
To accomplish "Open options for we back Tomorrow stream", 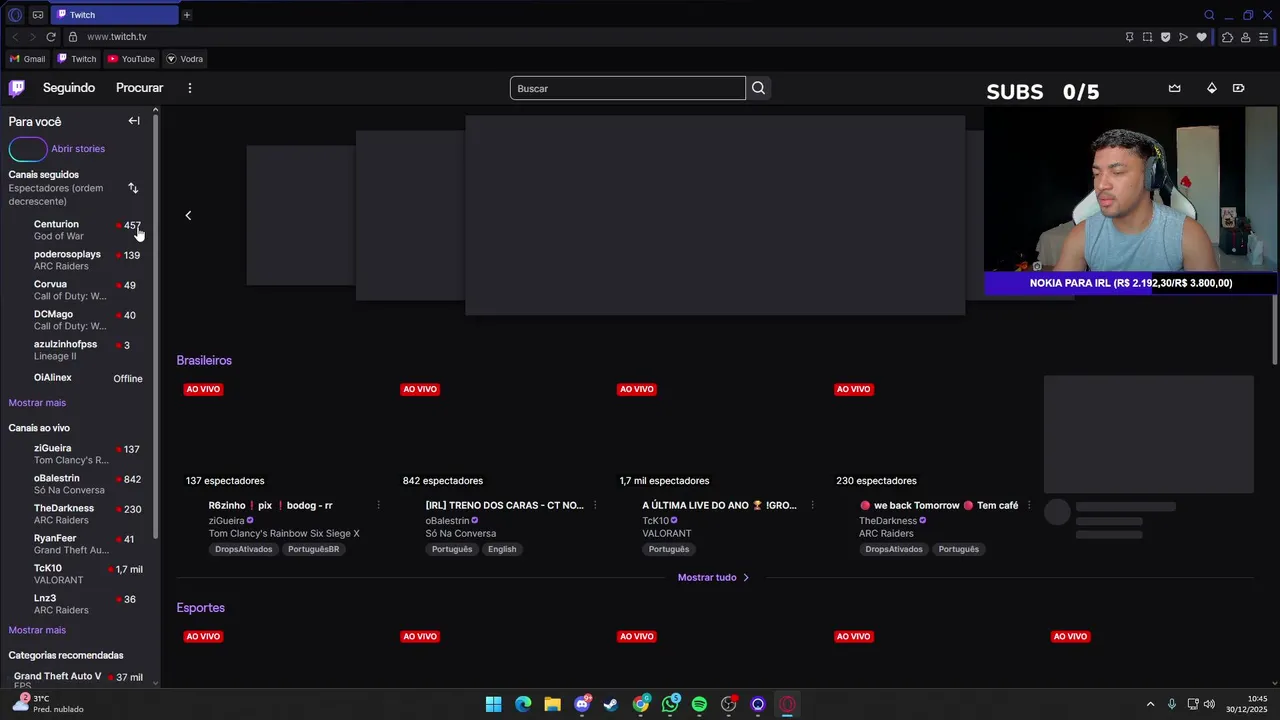I will [1029, 505].
